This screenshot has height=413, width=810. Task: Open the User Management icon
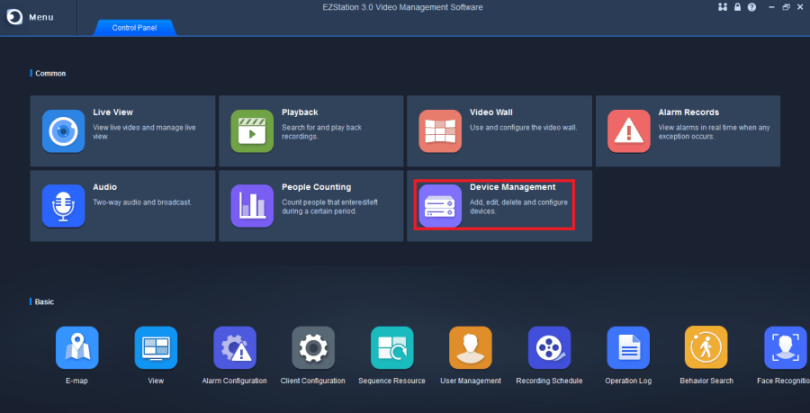pos(471,347)
